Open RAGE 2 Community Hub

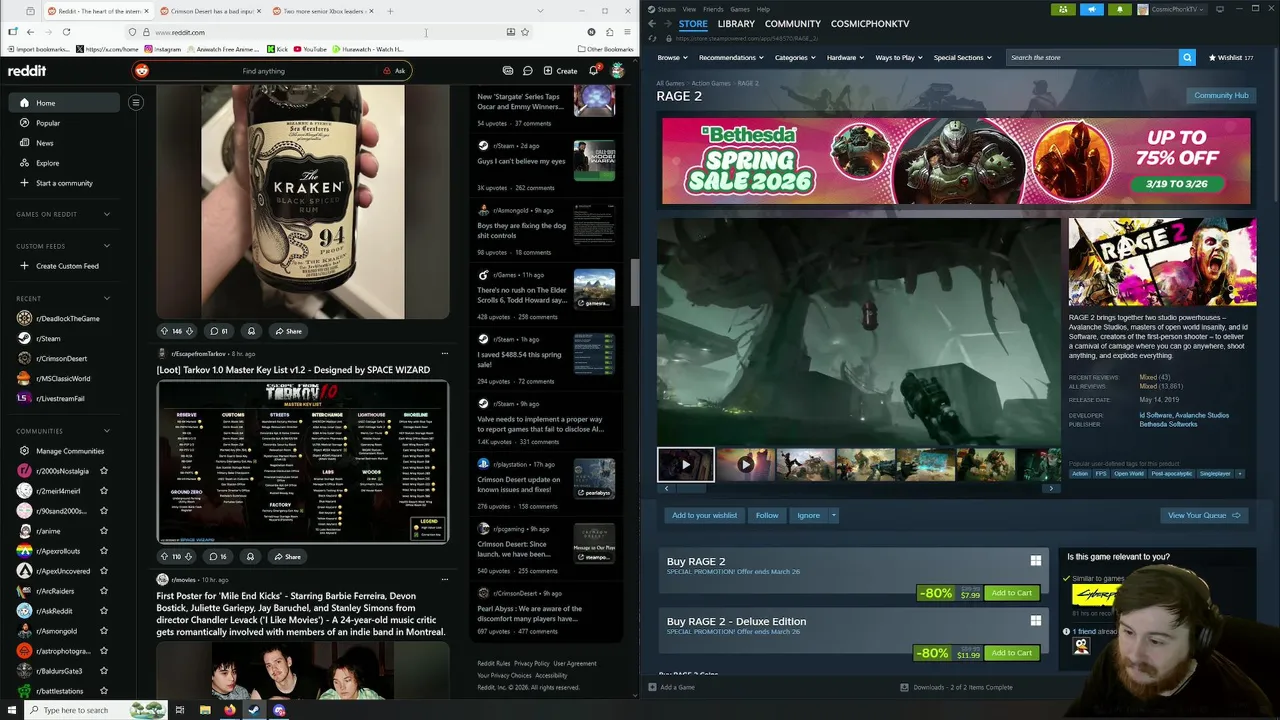tap(1221, 95)
